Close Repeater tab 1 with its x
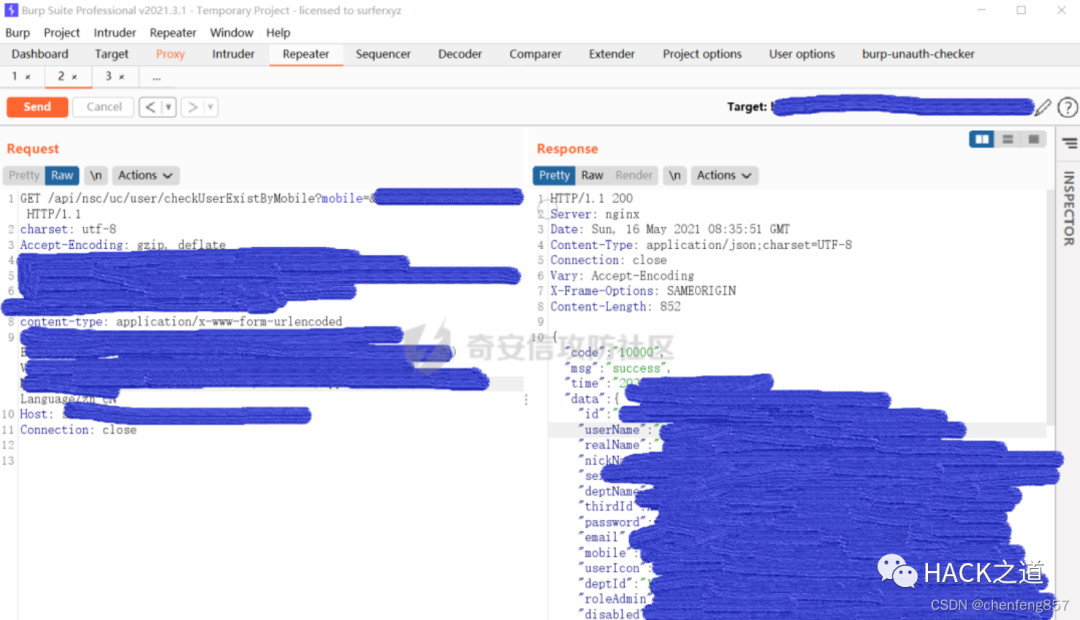1080x620 pixels. click(28, 77)
